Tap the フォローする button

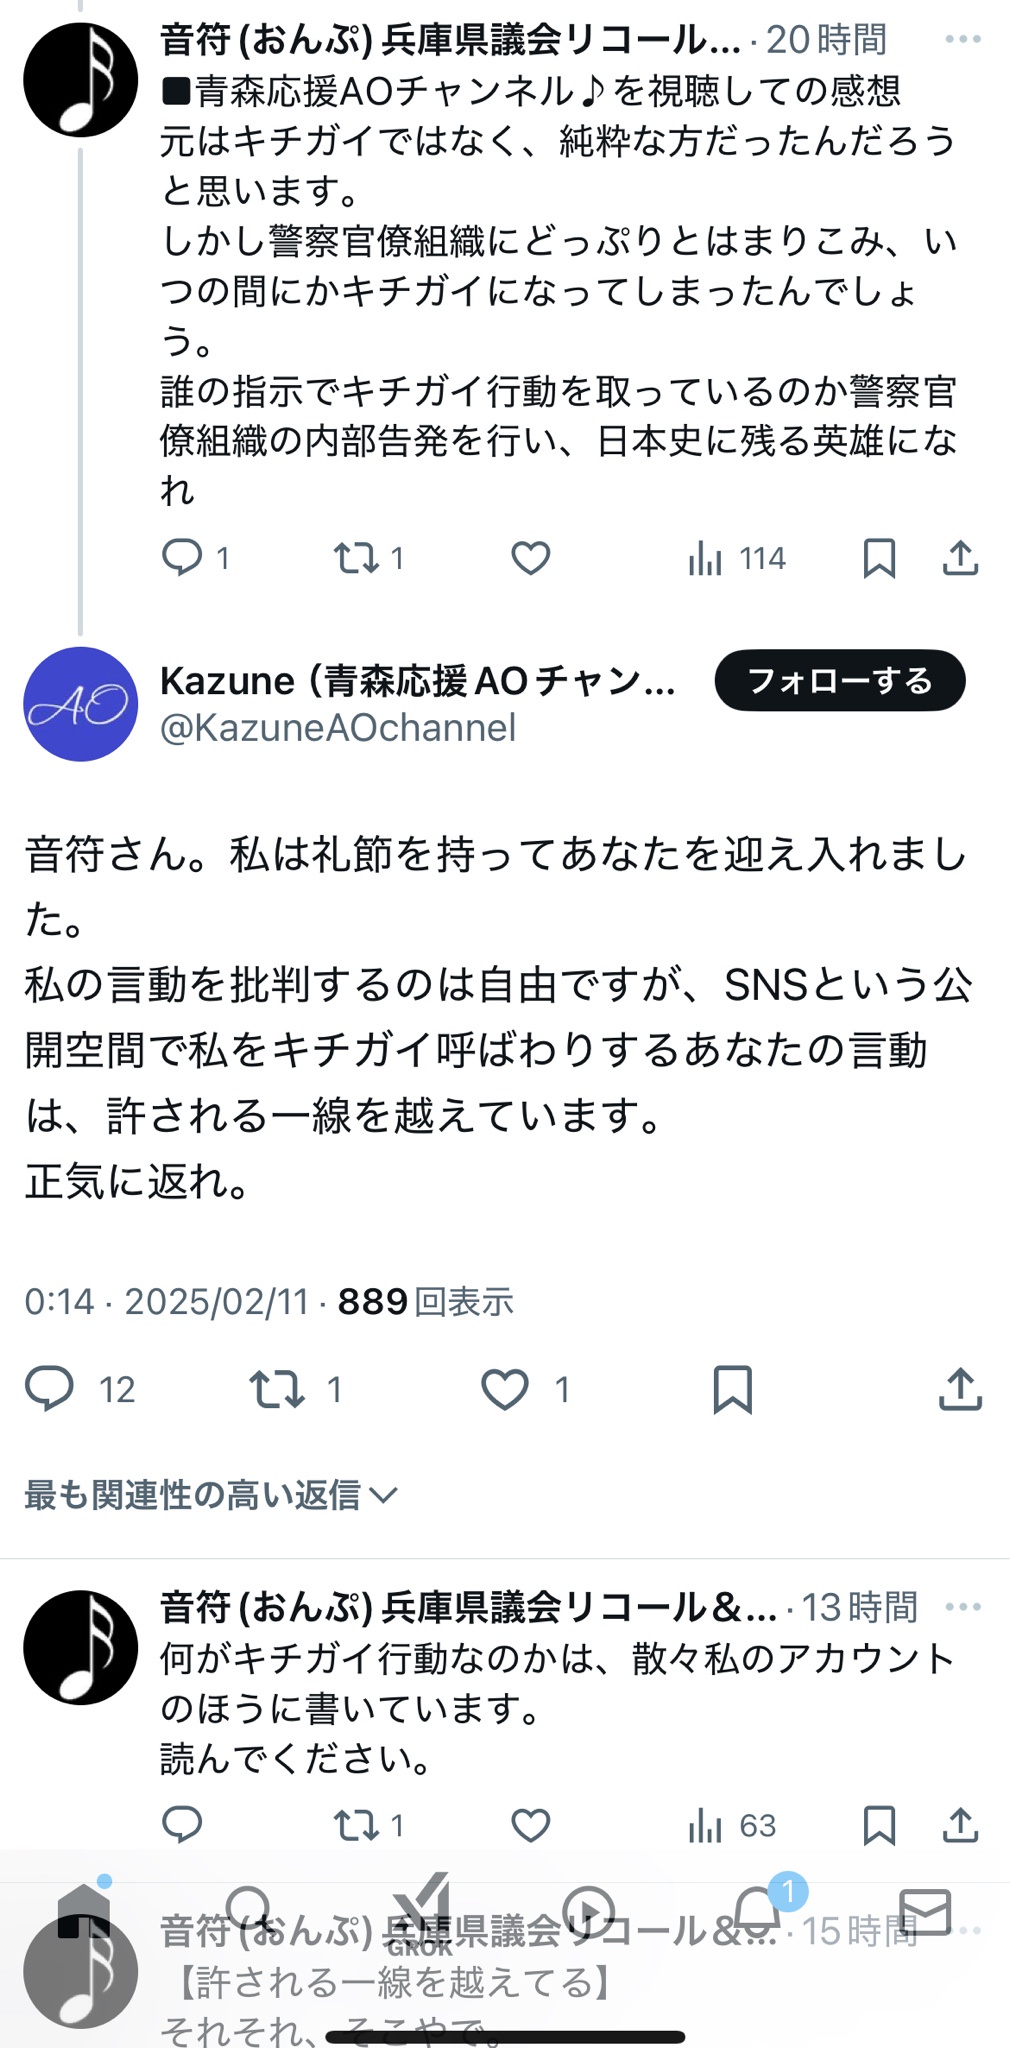[840, 681]
